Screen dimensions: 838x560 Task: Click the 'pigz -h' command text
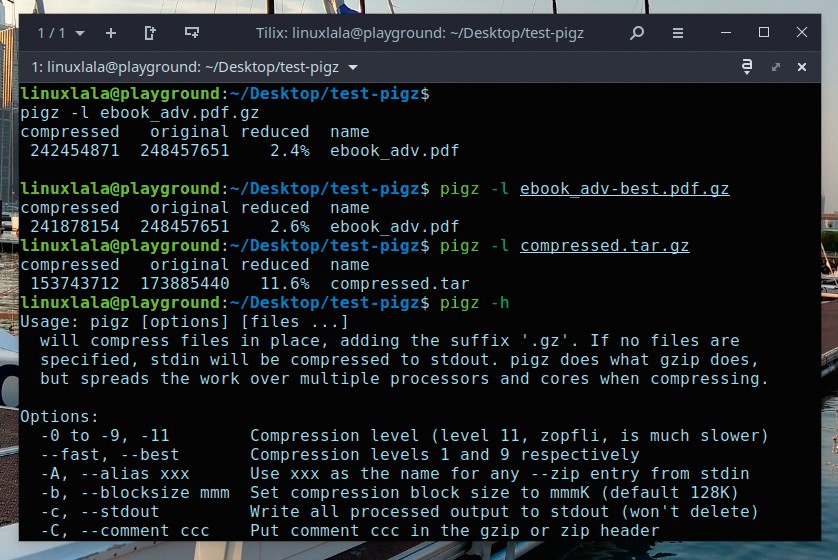pyautogui.click(x=475, y=303)
